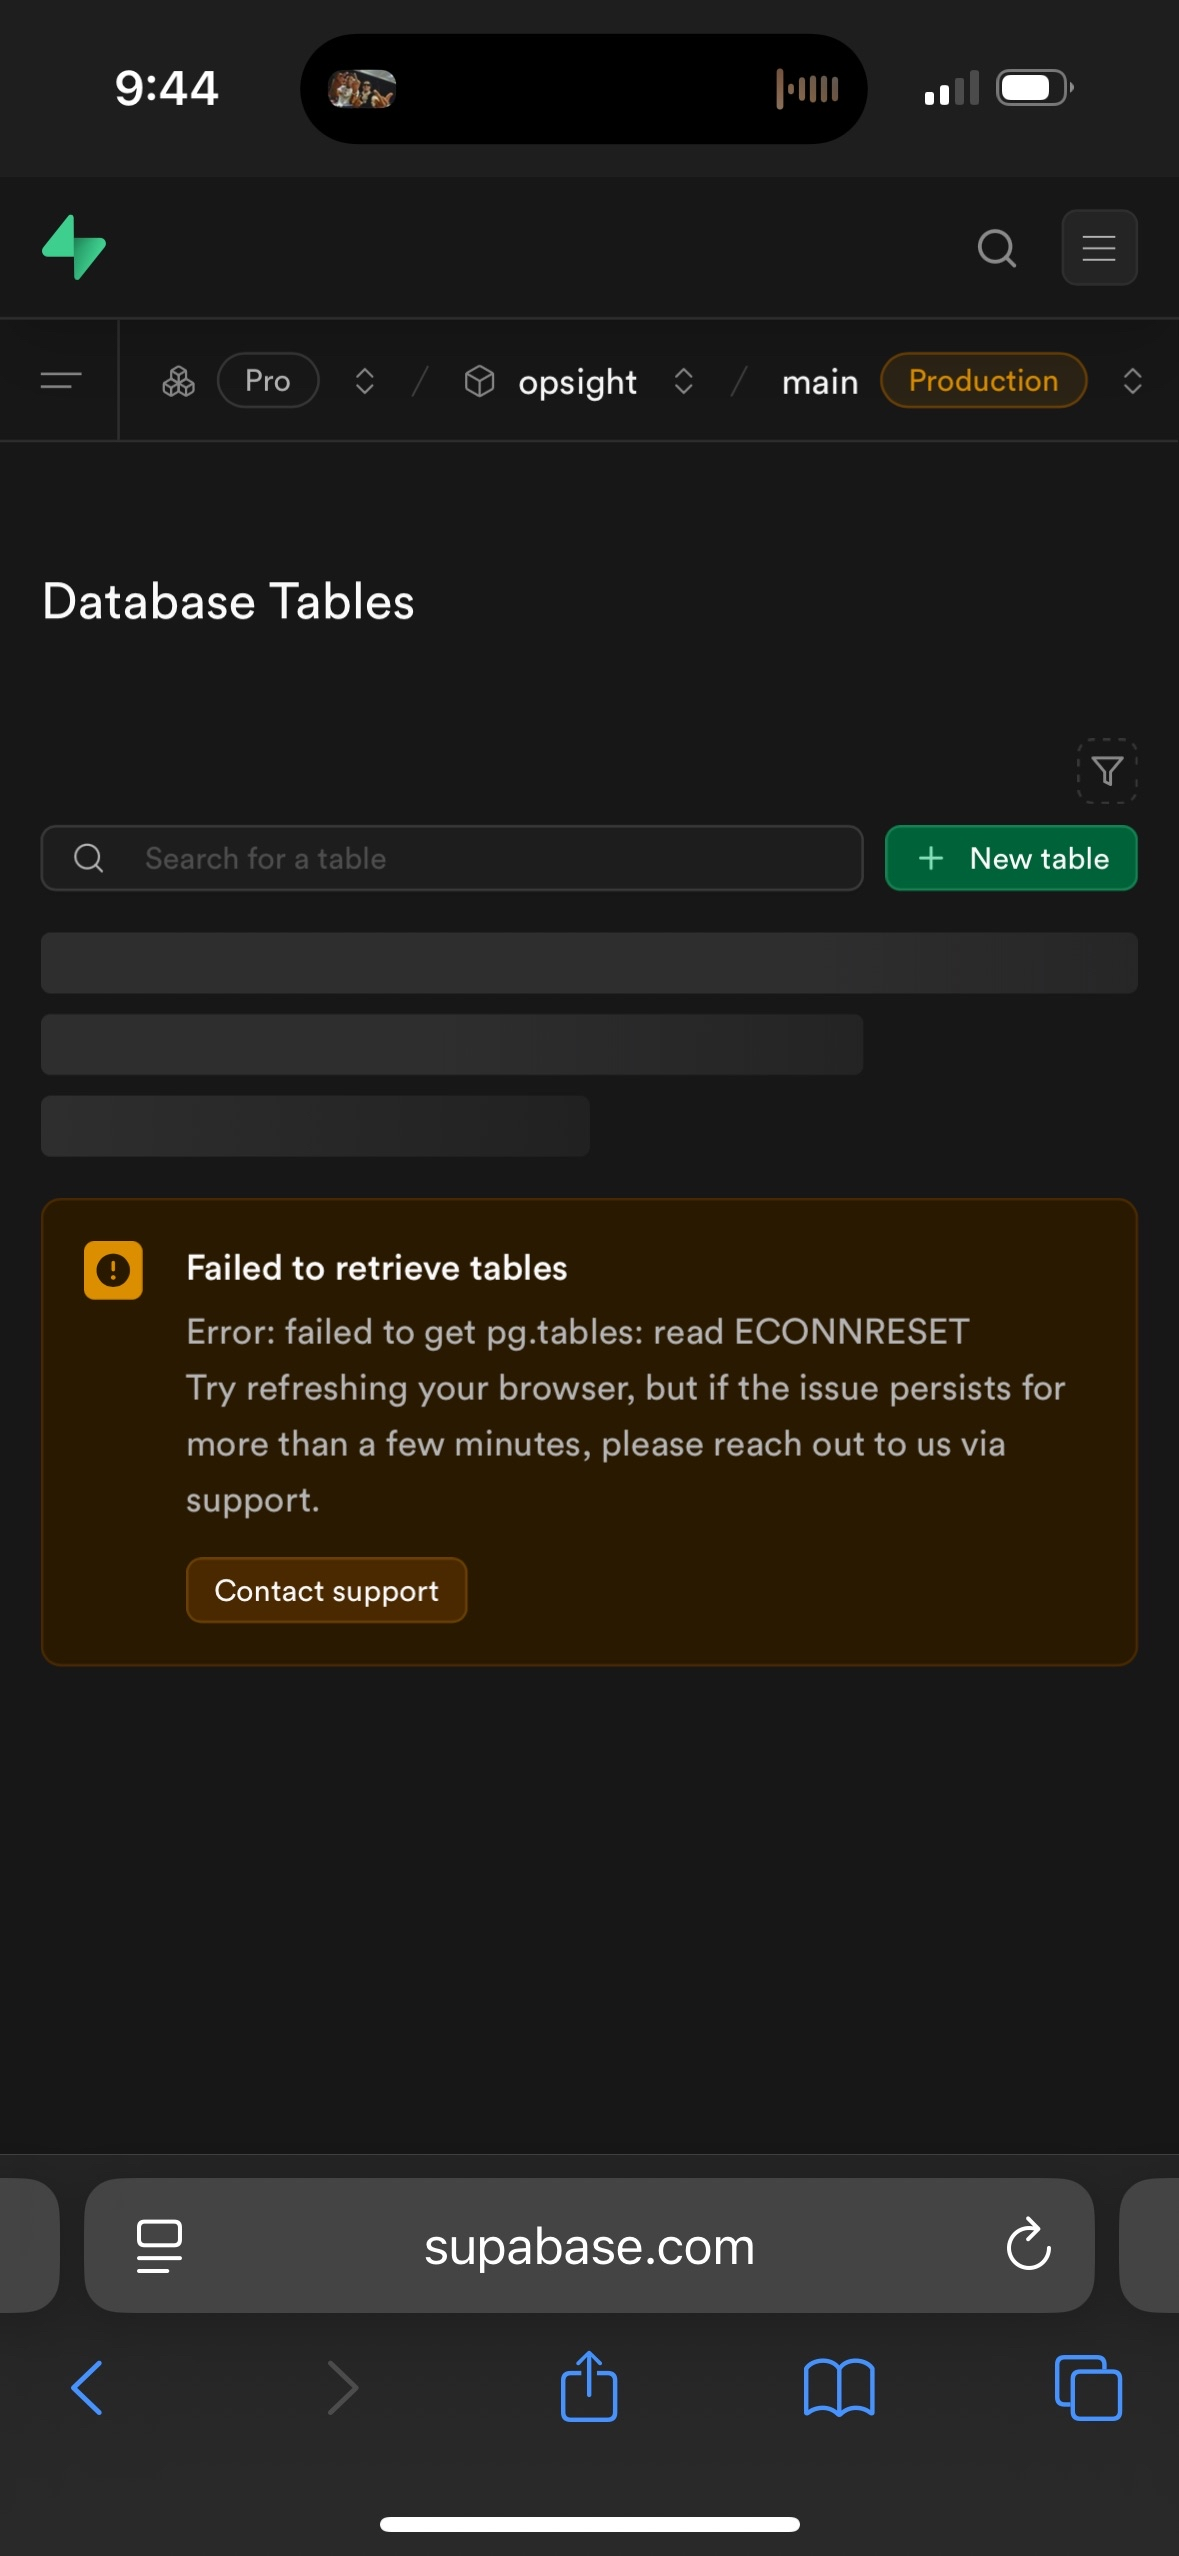Expand the branch switcher after Production
The image size is (1179, 2556).
1132,381
